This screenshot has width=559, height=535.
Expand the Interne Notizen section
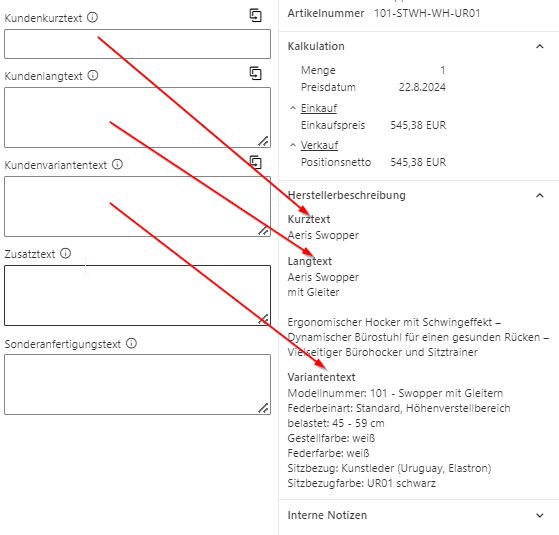pos(540,515)
